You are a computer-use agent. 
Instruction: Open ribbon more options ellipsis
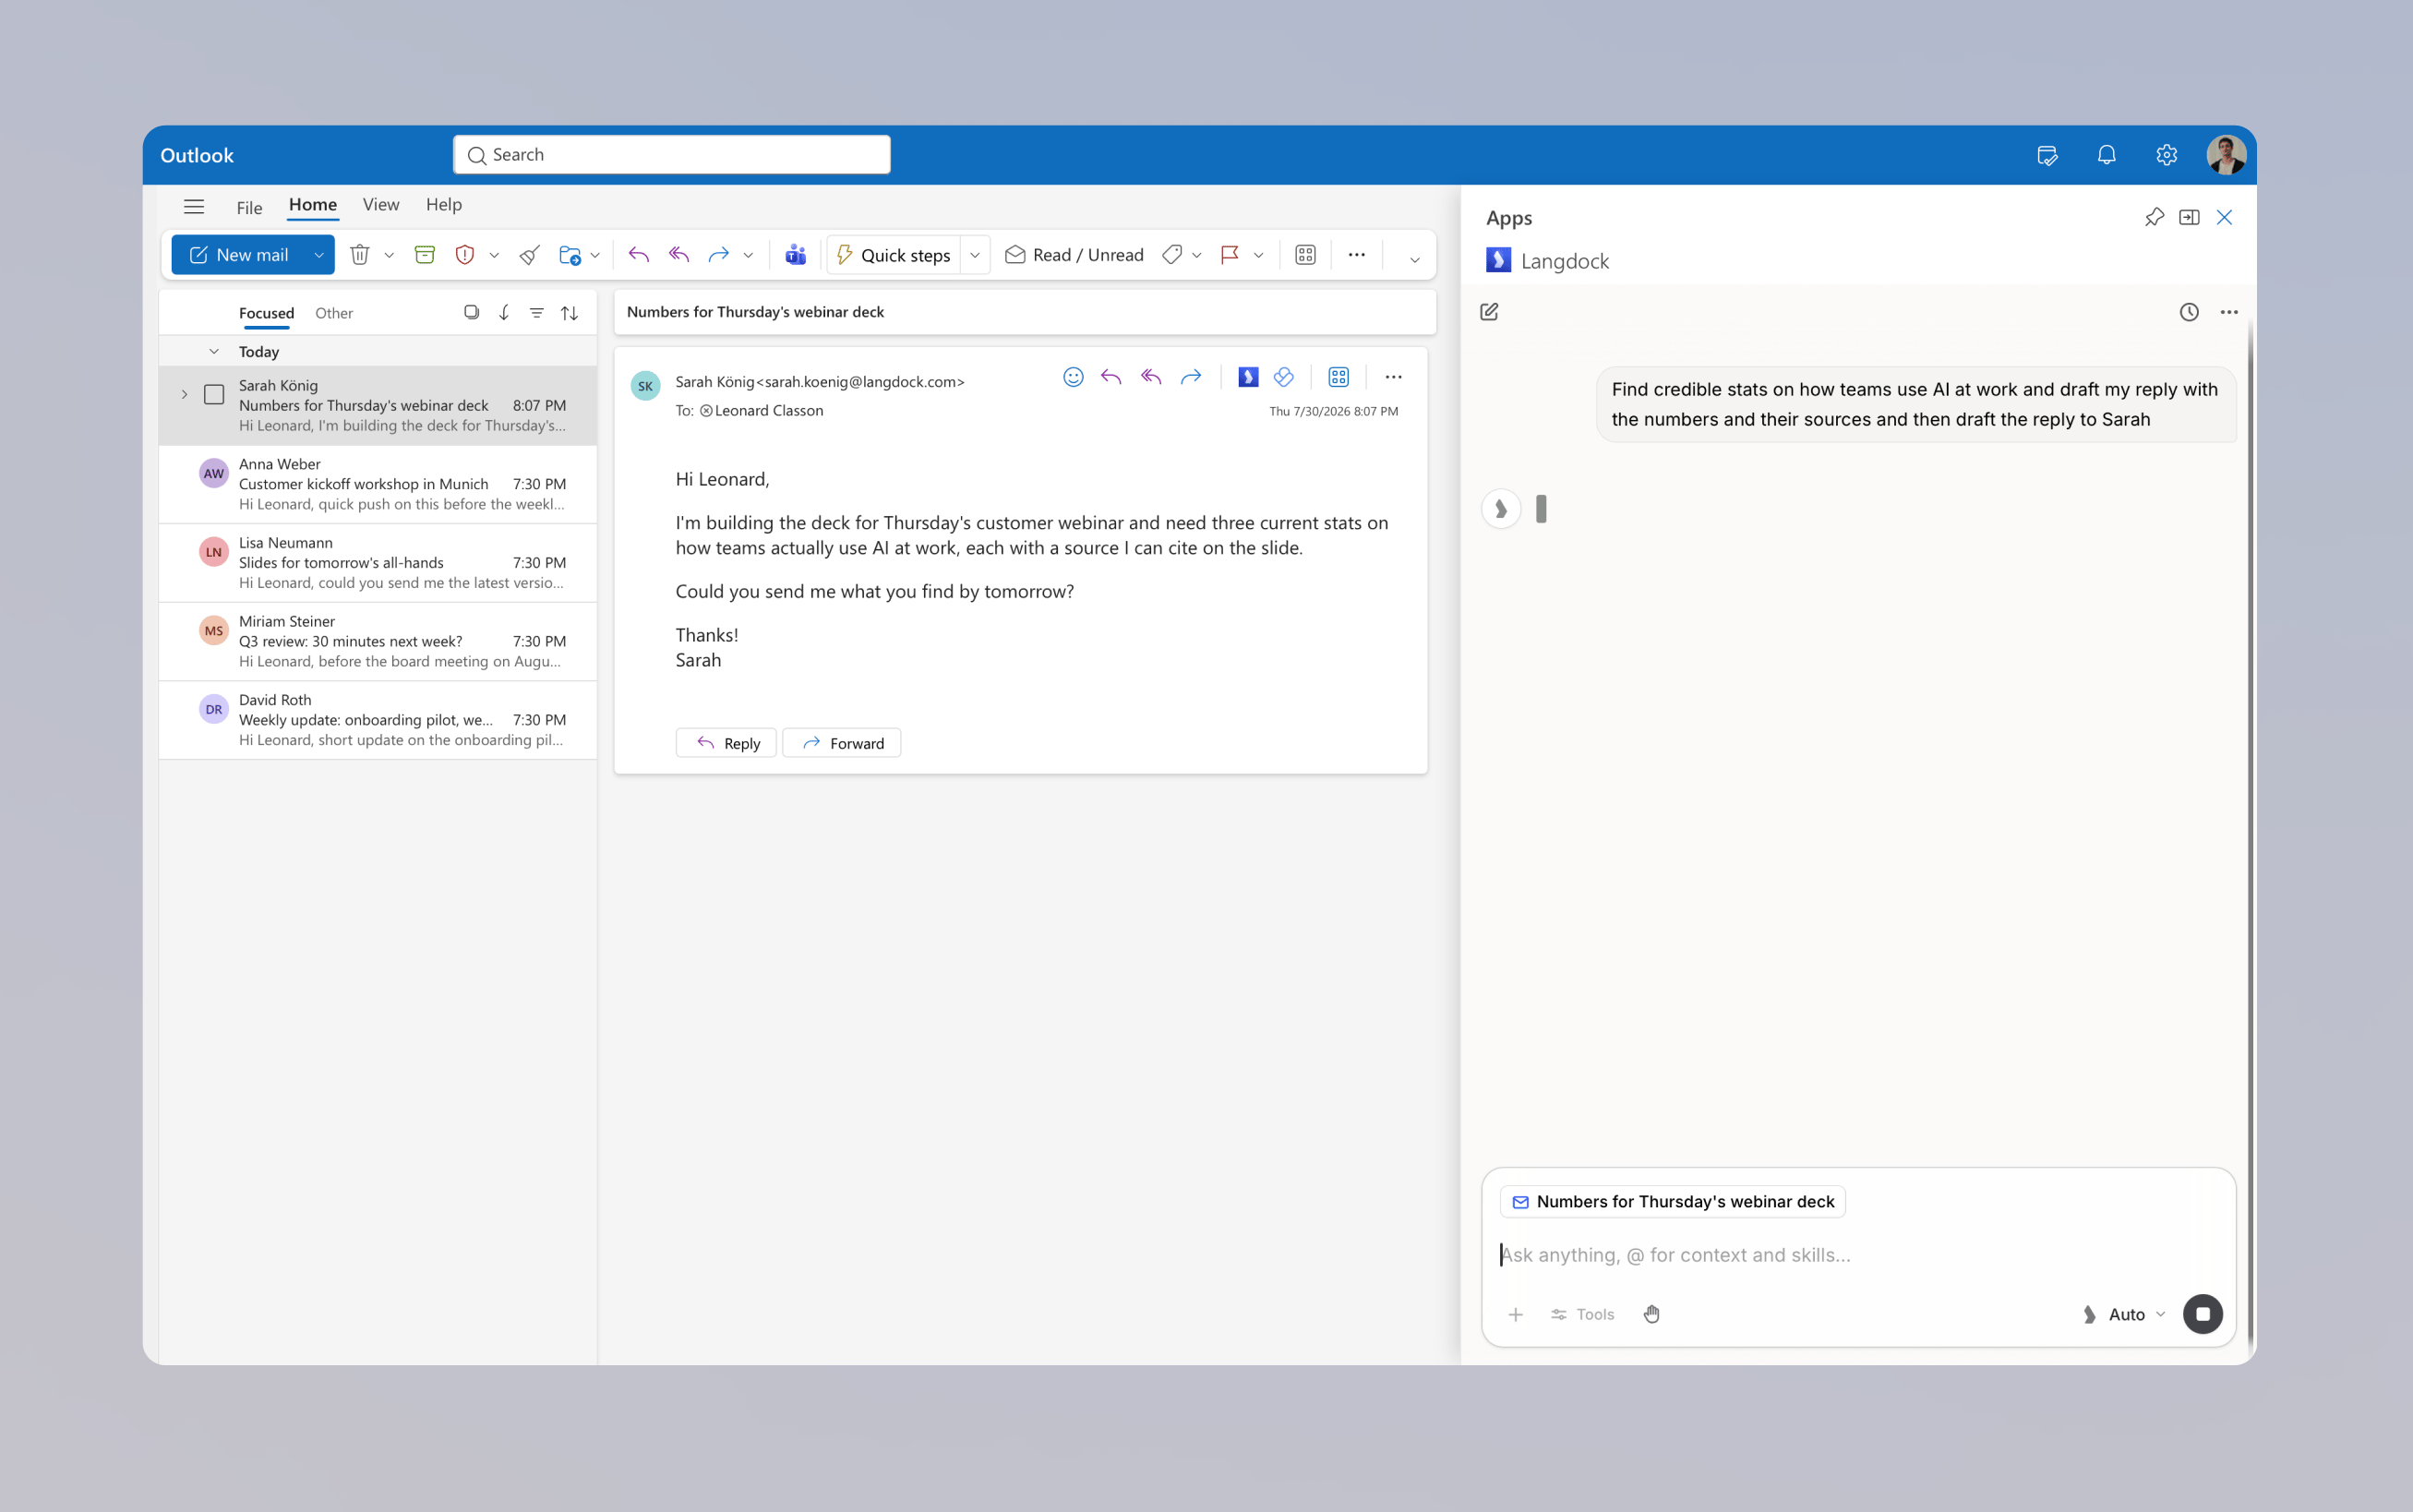1357,255
